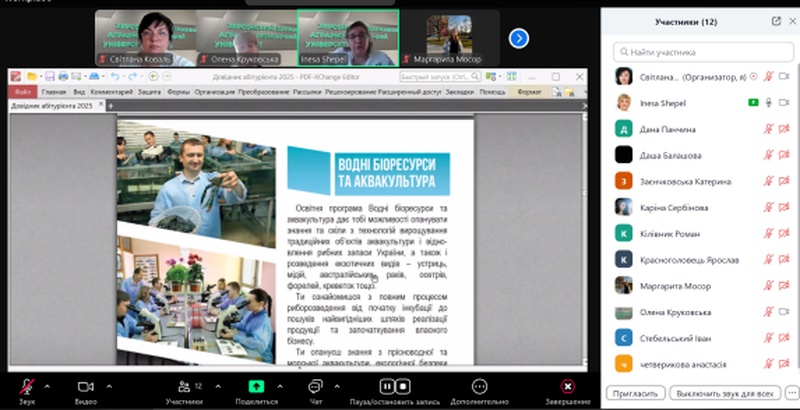800x410 pixels.
Task: Close the Довідник абітурієнта 2025 document tab
Action: click(101, 105)
